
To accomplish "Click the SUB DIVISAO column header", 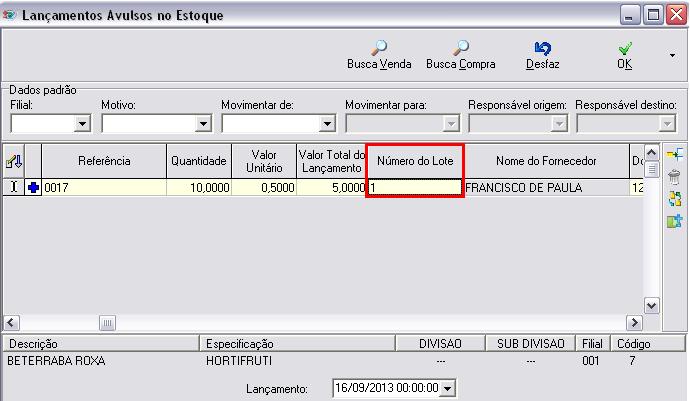I will (x=531, y=344).
